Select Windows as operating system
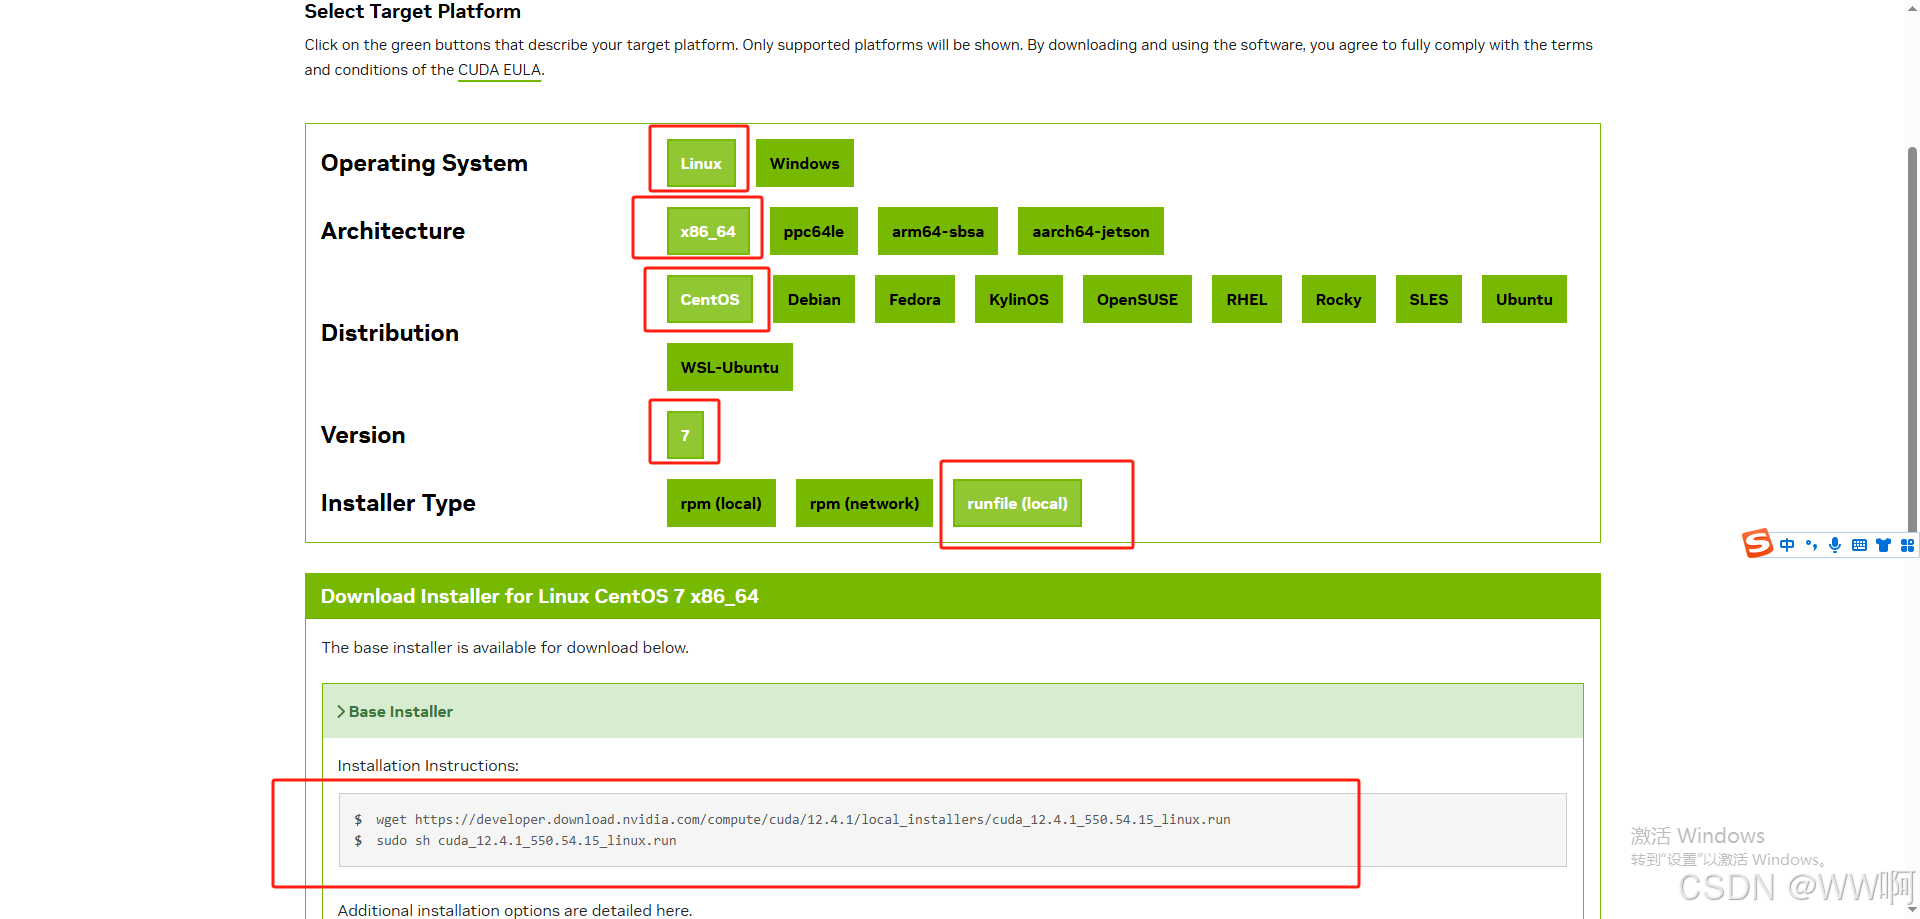1920x919 pixels. [x=804, y=163]
